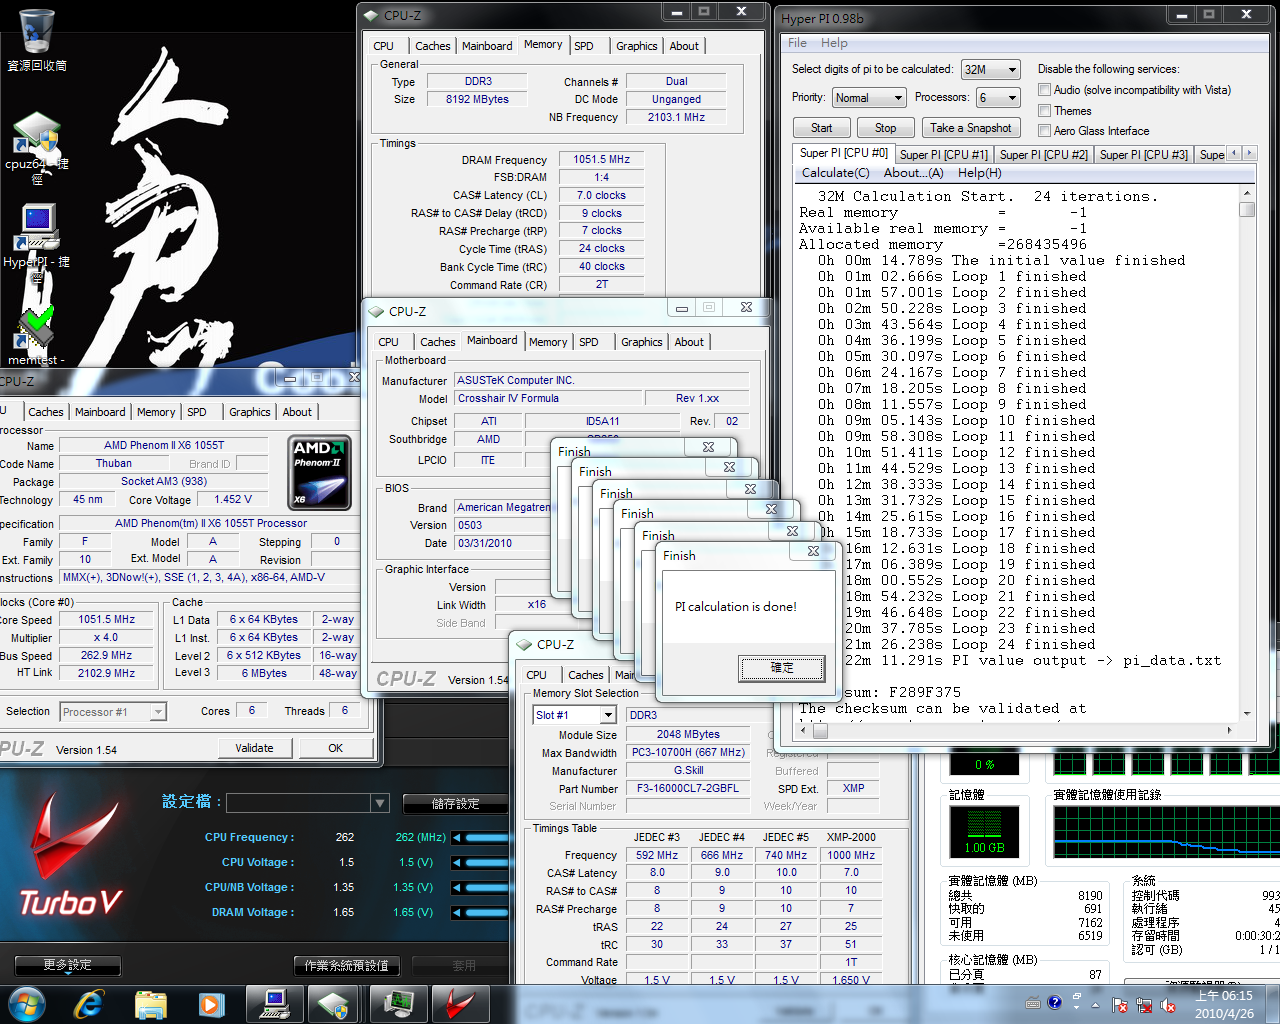Open the Help menu in Hyper PI
This screenshot has width=1280, height=1024.
834,43
